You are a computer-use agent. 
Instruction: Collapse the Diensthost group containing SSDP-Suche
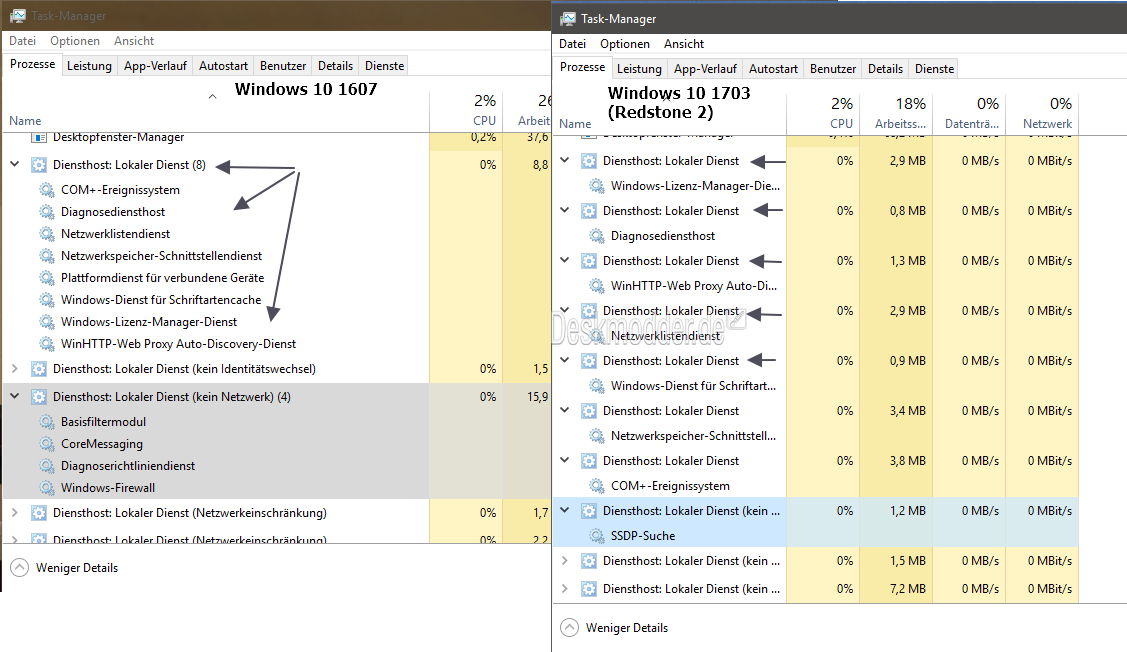tap(565, 510)
